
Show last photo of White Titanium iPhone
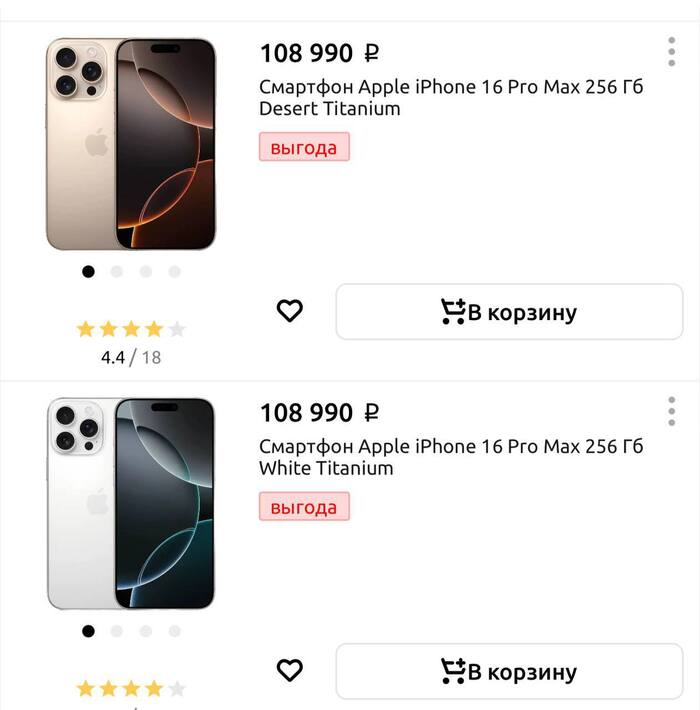[175, 631]
